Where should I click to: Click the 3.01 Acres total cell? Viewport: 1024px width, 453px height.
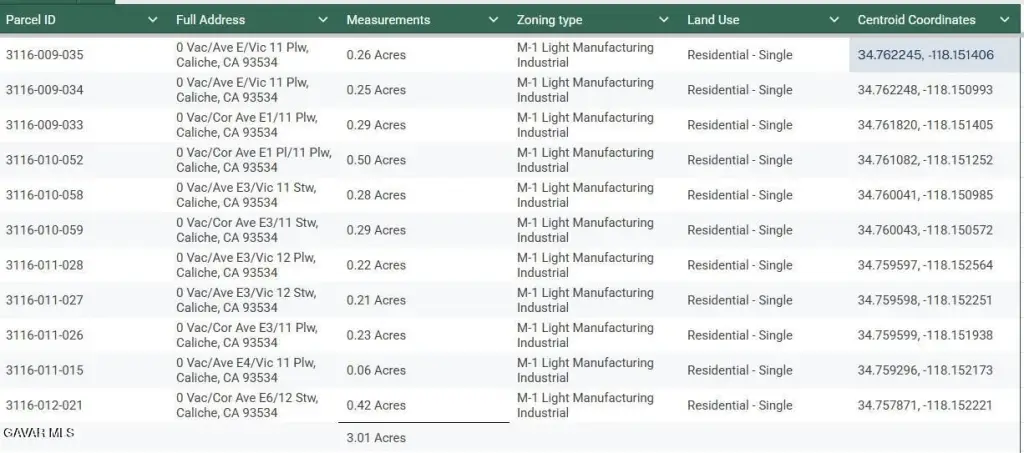tap(376, 438)
